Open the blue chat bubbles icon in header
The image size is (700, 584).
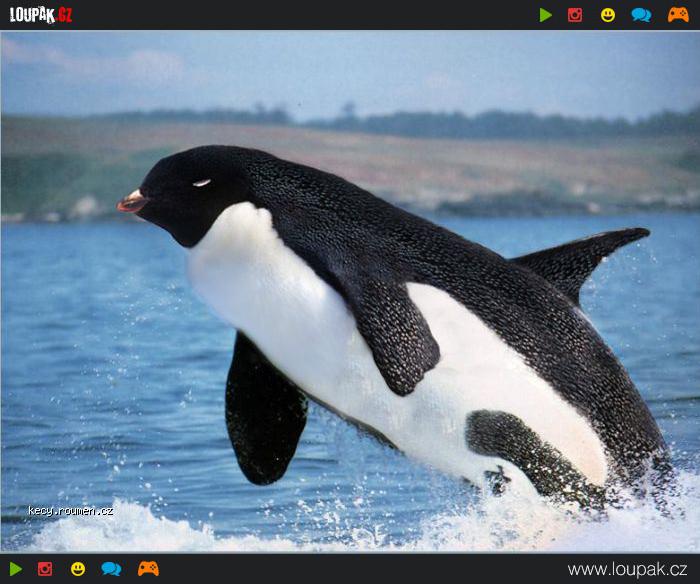[641, 15]
